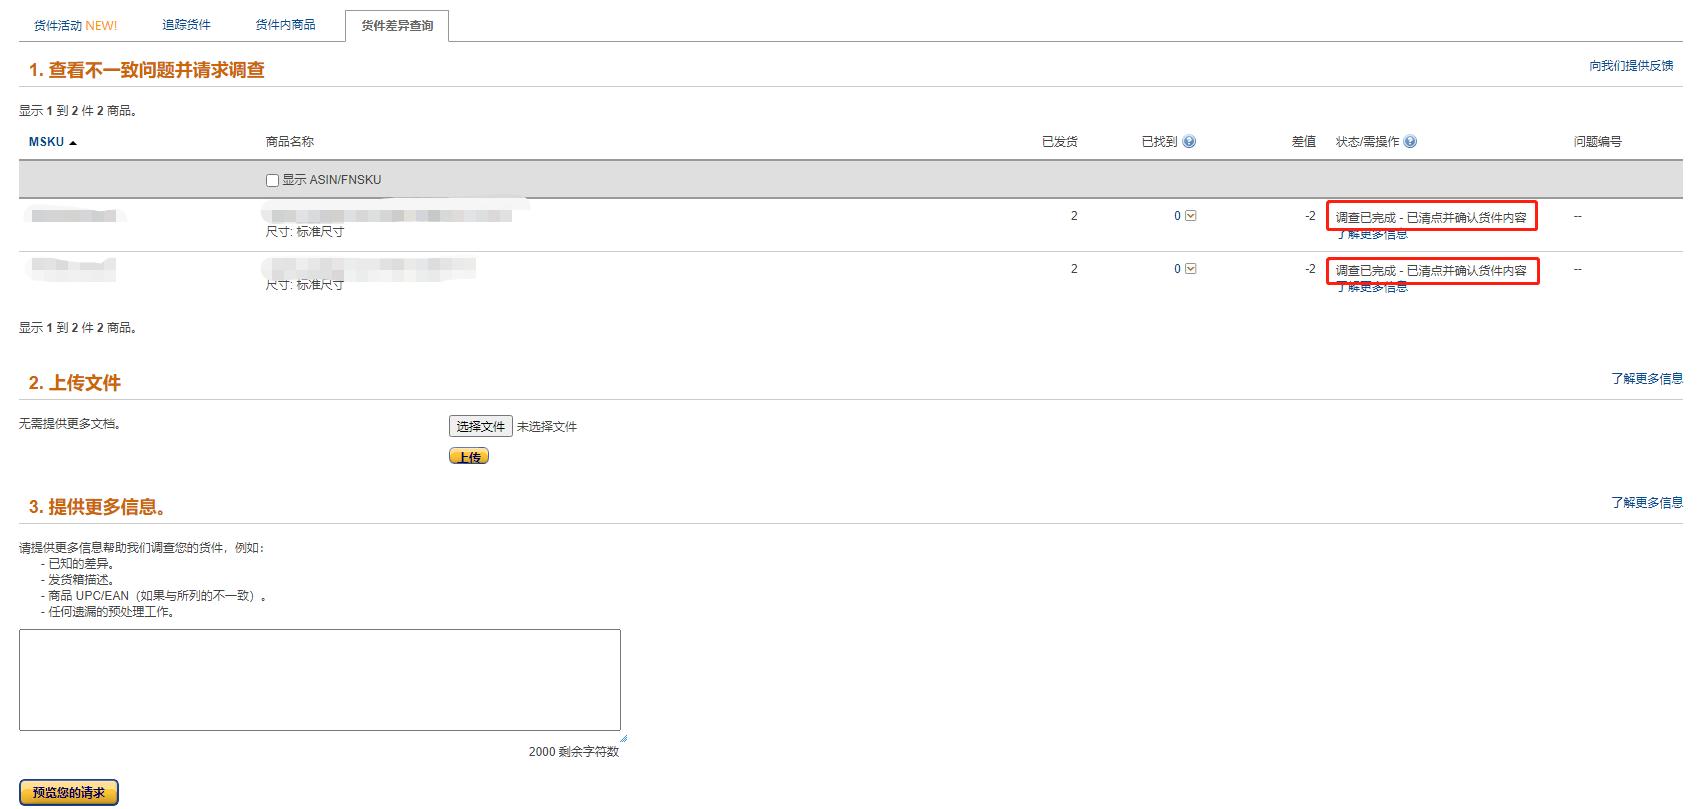
Task: Switch to the 货件内商品 tab
Action: (285, 25)
